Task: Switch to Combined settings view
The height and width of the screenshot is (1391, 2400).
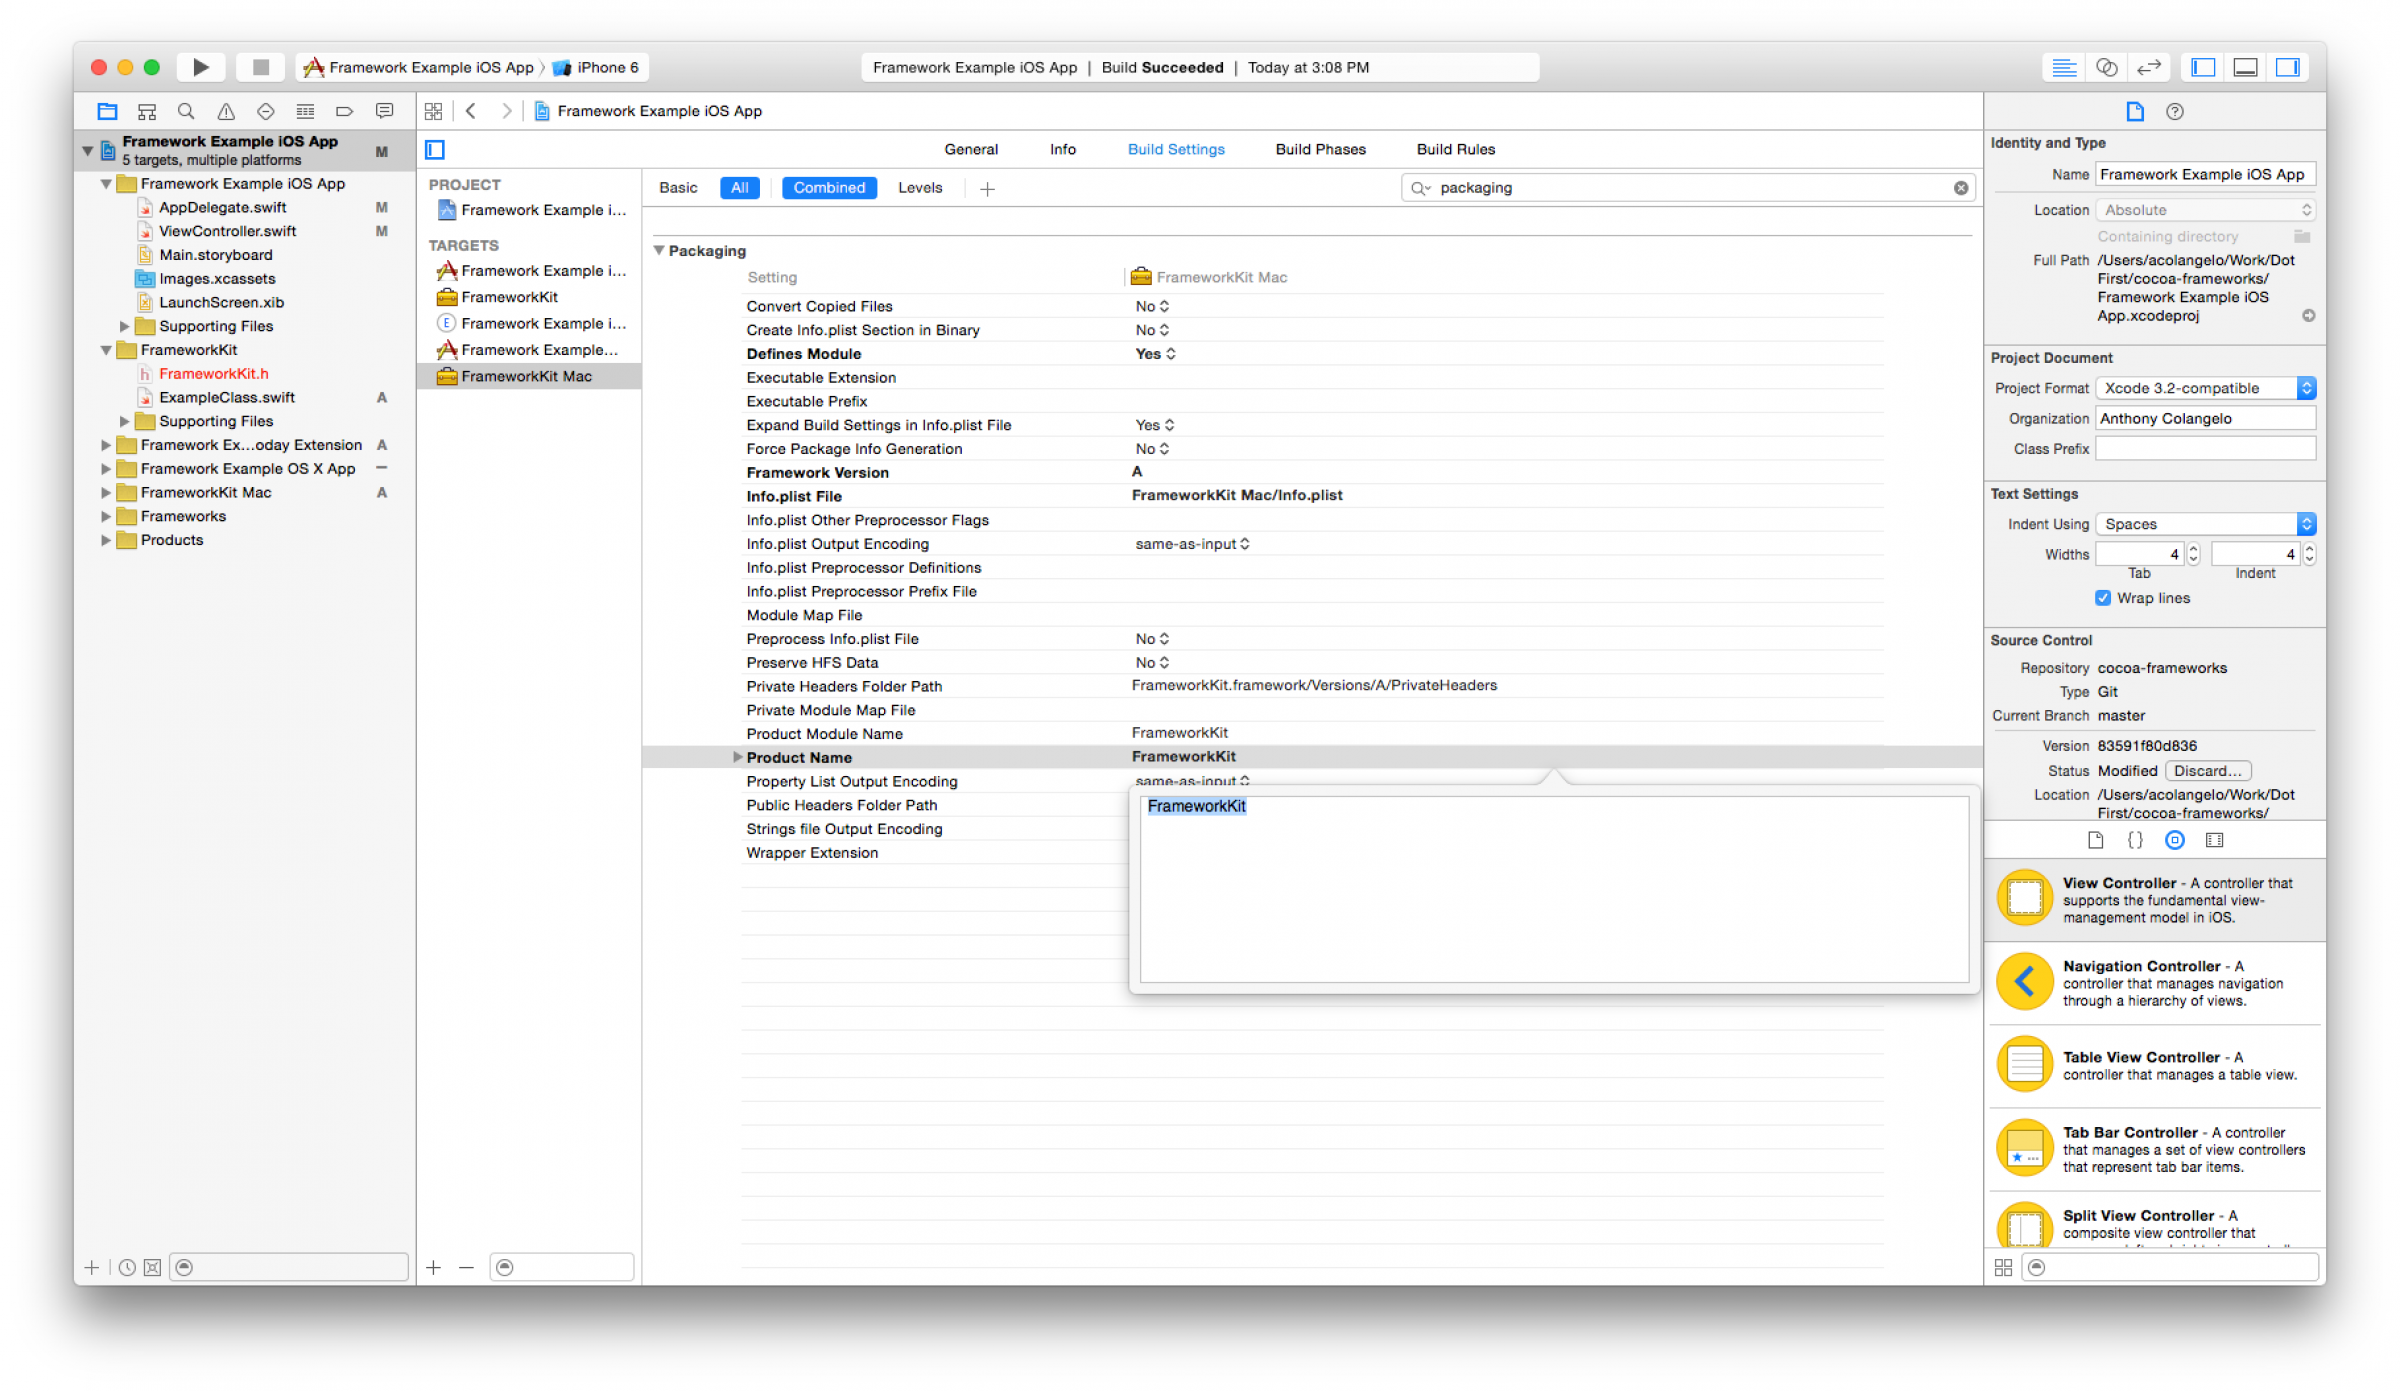Action: (x=829, y=188)
